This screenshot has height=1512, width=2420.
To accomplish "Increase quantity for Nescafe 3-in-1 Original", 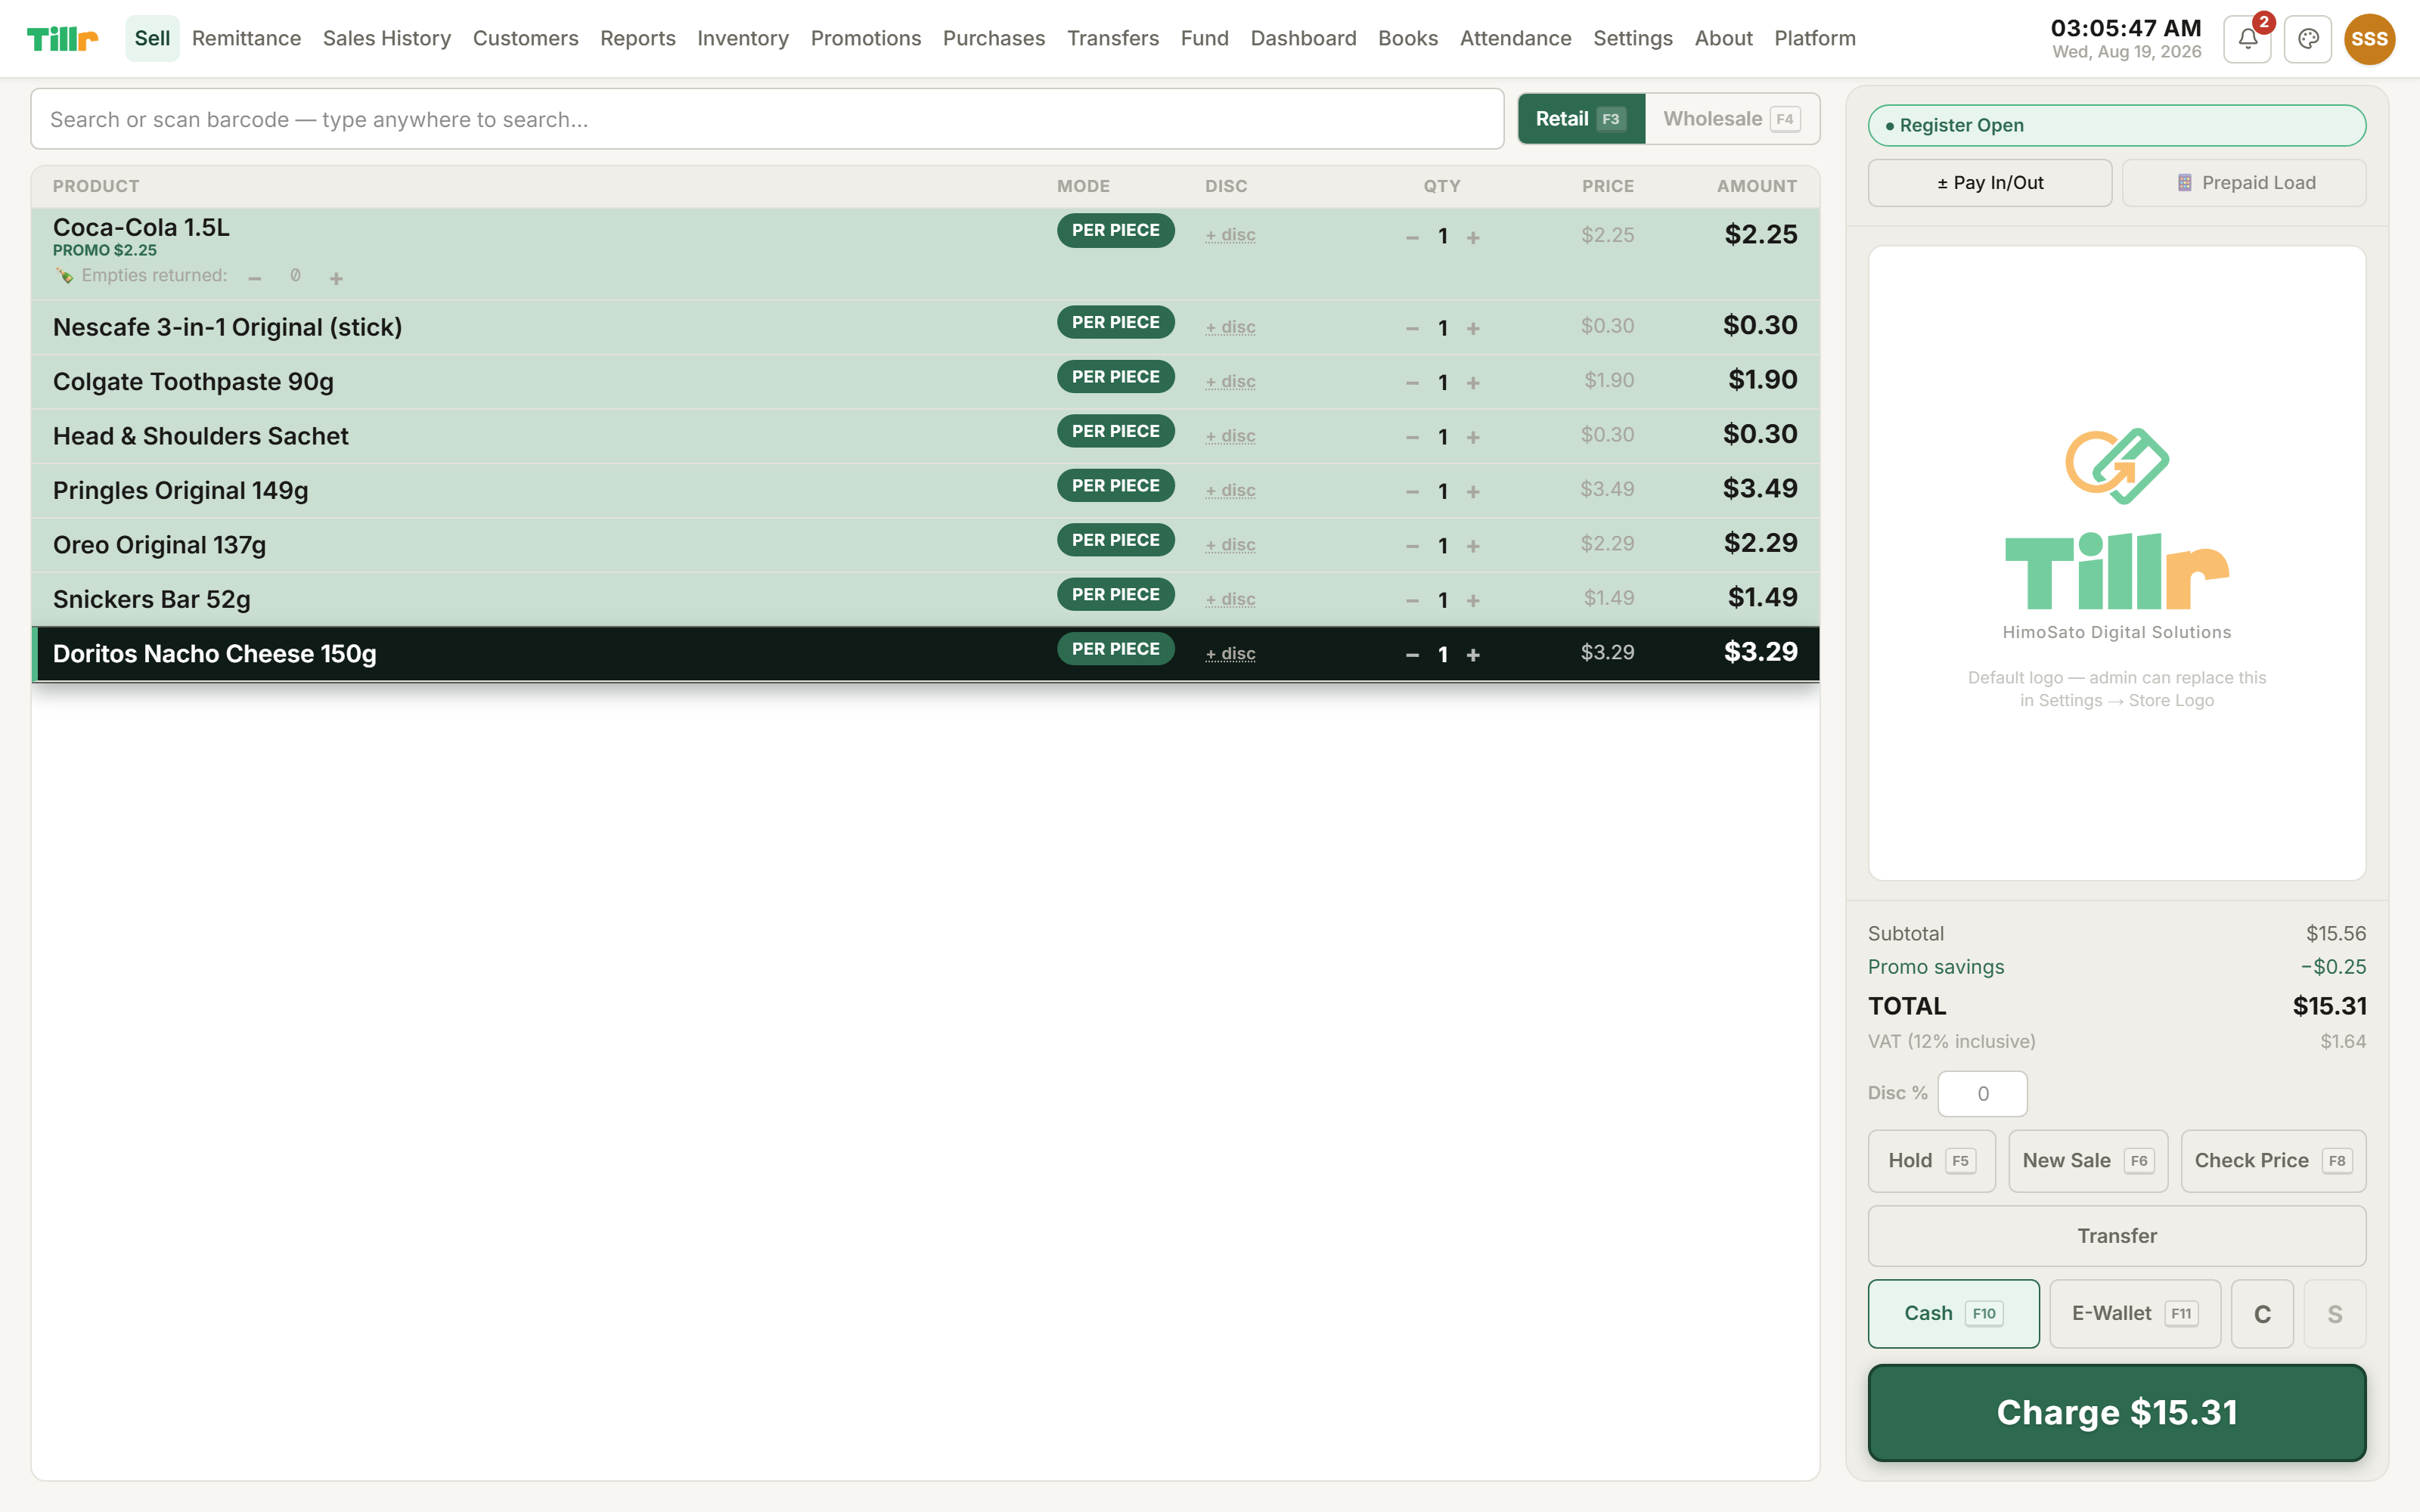I will 1473,328.
